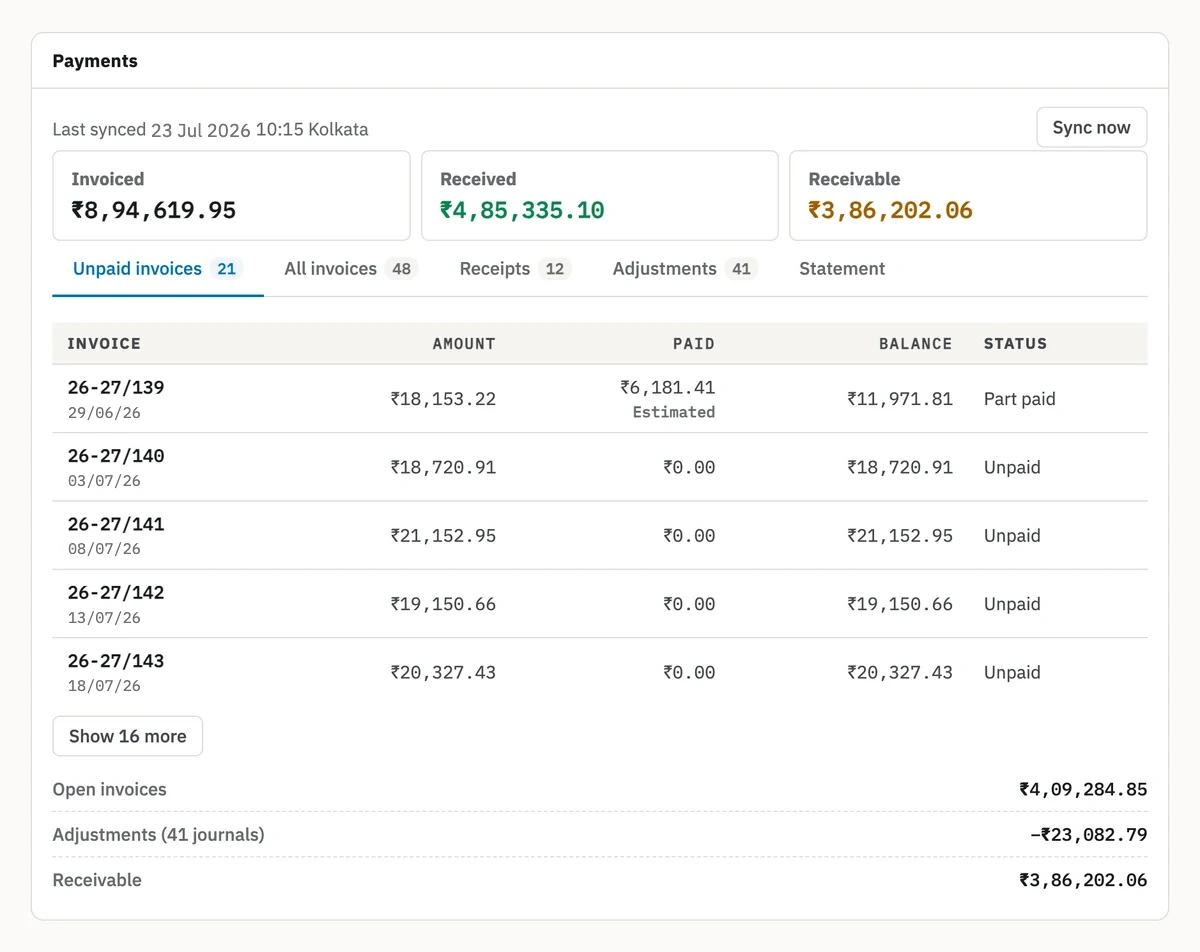Click the Unpaid status of invoice 26-27/141
The height and width of the screenshot is (952, 1200).
tap(1012, 536)
